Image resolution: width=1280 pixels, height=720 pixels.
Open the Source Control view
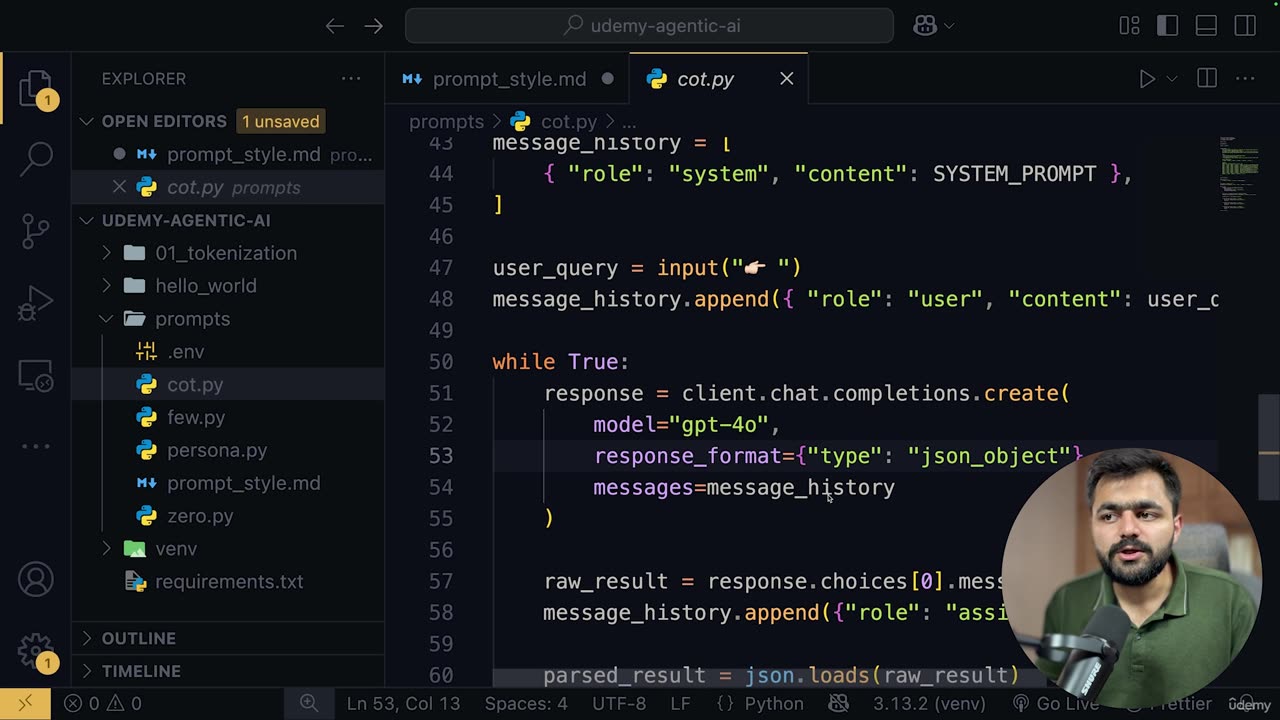(36, 231)
